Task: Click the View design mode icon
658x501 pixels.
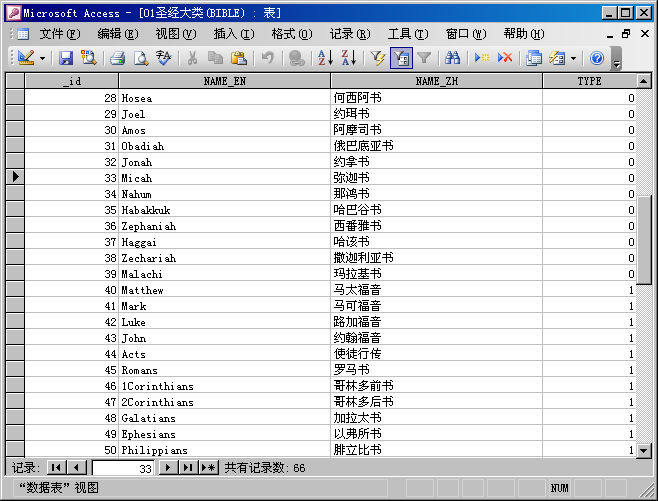Action: point(26,58)
